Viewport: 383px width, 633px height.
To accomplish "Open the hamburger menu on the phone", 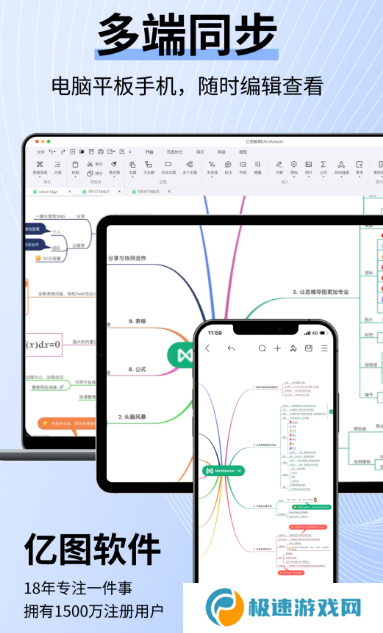I will pyautogui.click(x=324, y=348).
